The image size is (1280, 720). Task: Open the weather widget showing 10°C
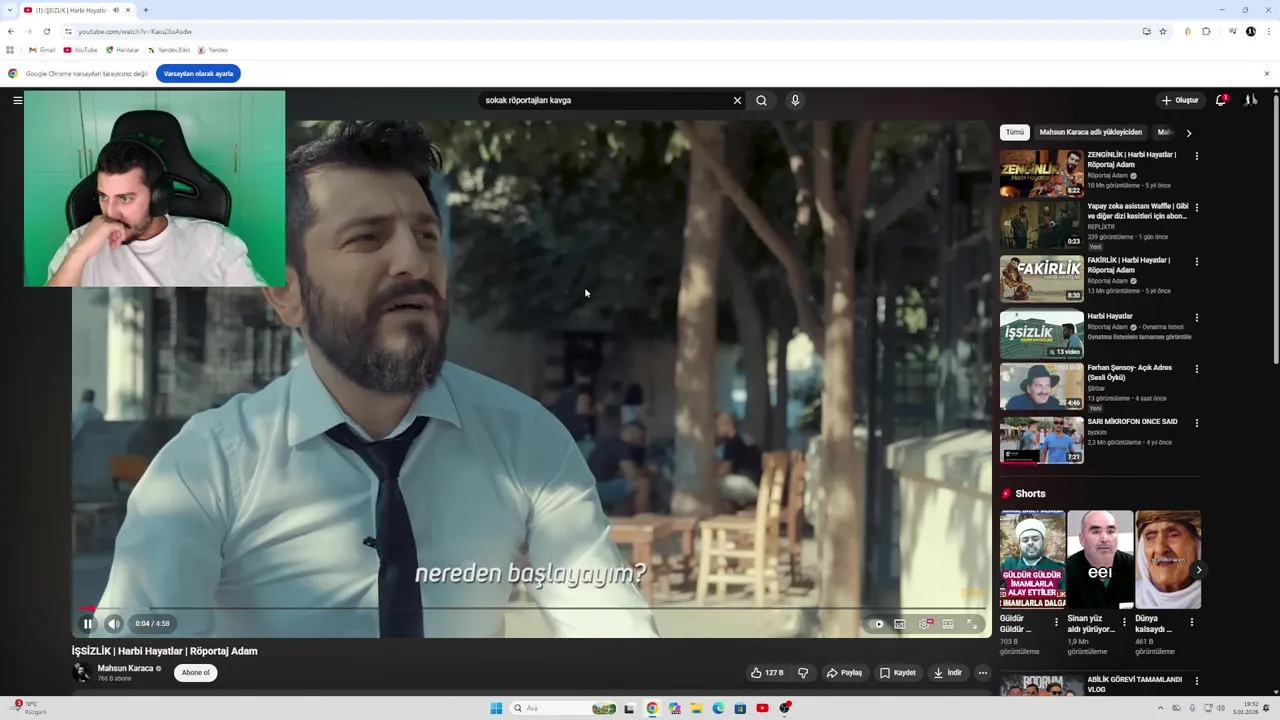click(28, 708)
